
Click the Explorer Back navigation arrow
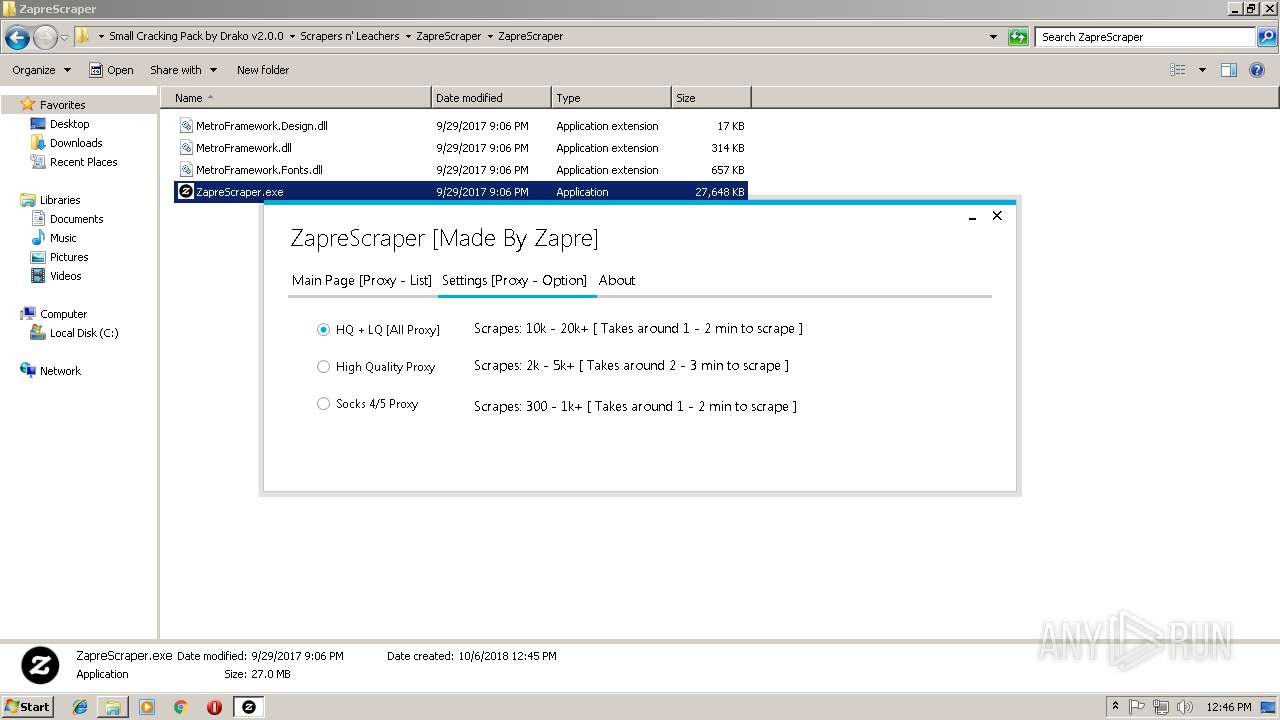pos(17,38)
